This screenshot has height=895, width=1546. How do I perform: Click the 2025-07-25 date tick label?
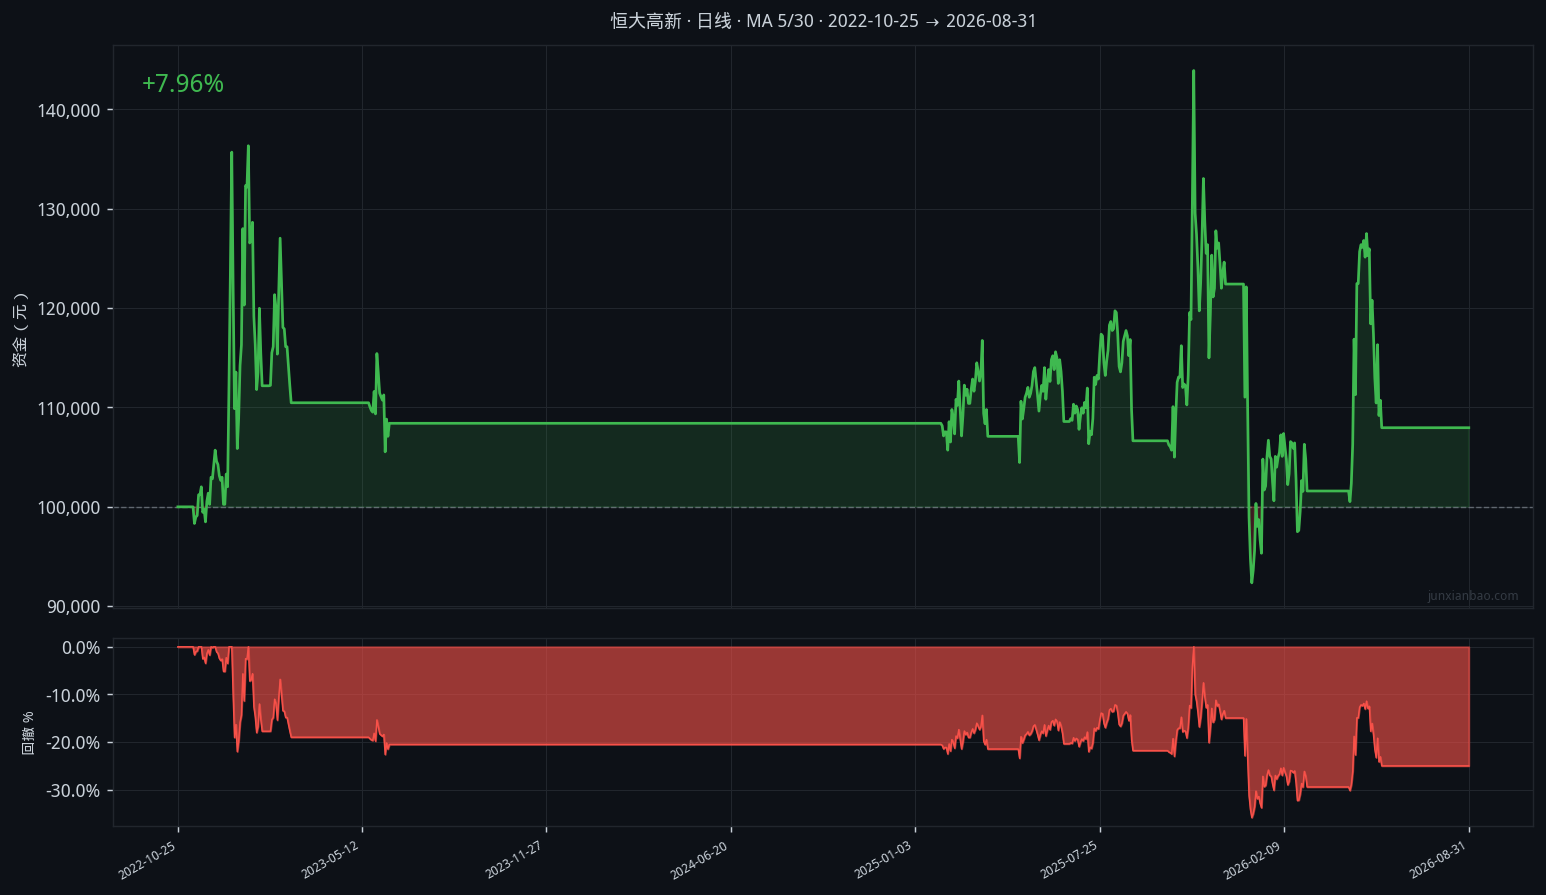click(1069, 860)
